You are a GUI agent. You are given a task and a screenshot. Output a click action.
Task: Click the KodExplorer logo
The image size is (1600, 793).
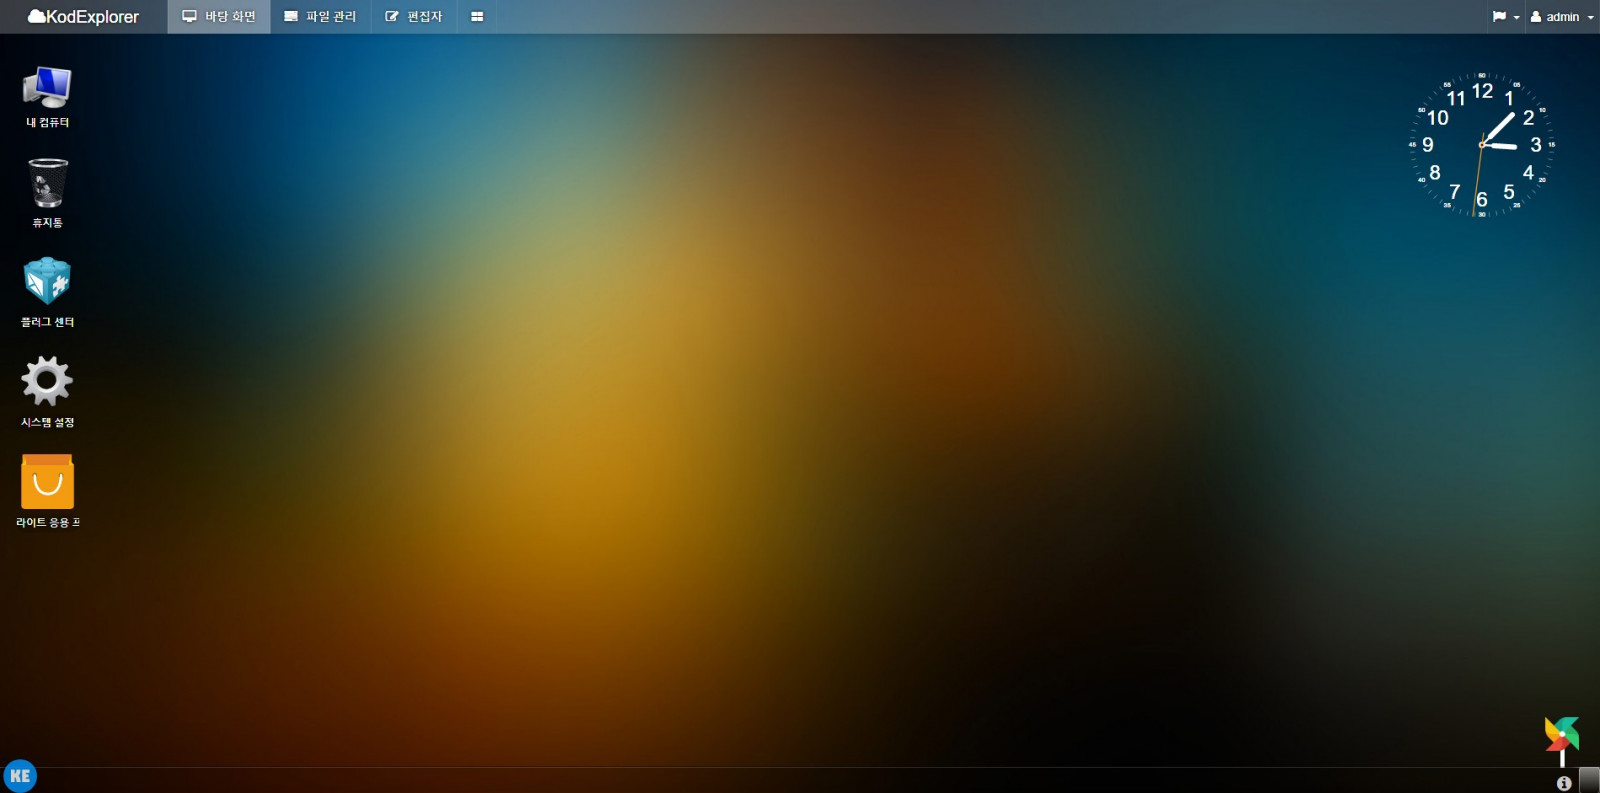pos(84,17)
